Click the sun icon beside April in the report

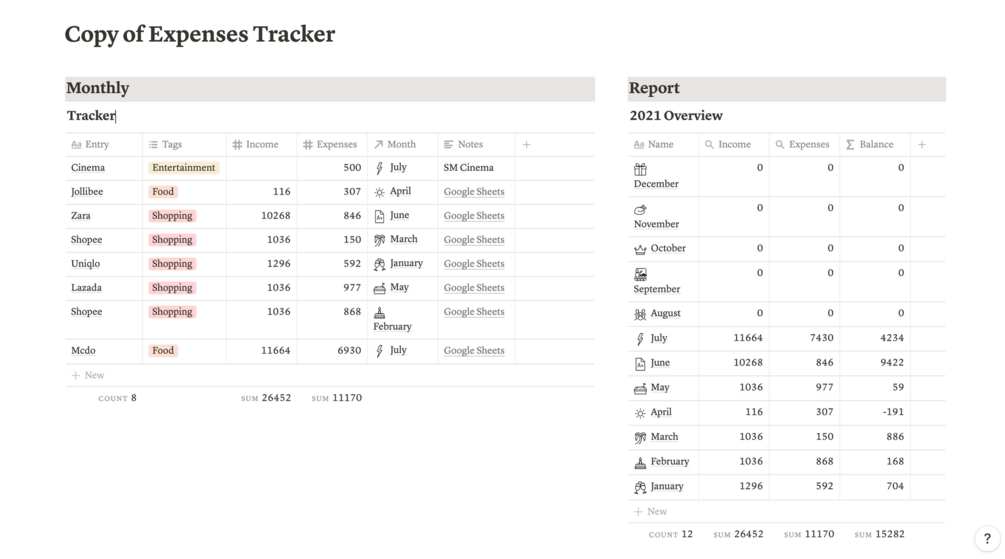pos(640,413)
